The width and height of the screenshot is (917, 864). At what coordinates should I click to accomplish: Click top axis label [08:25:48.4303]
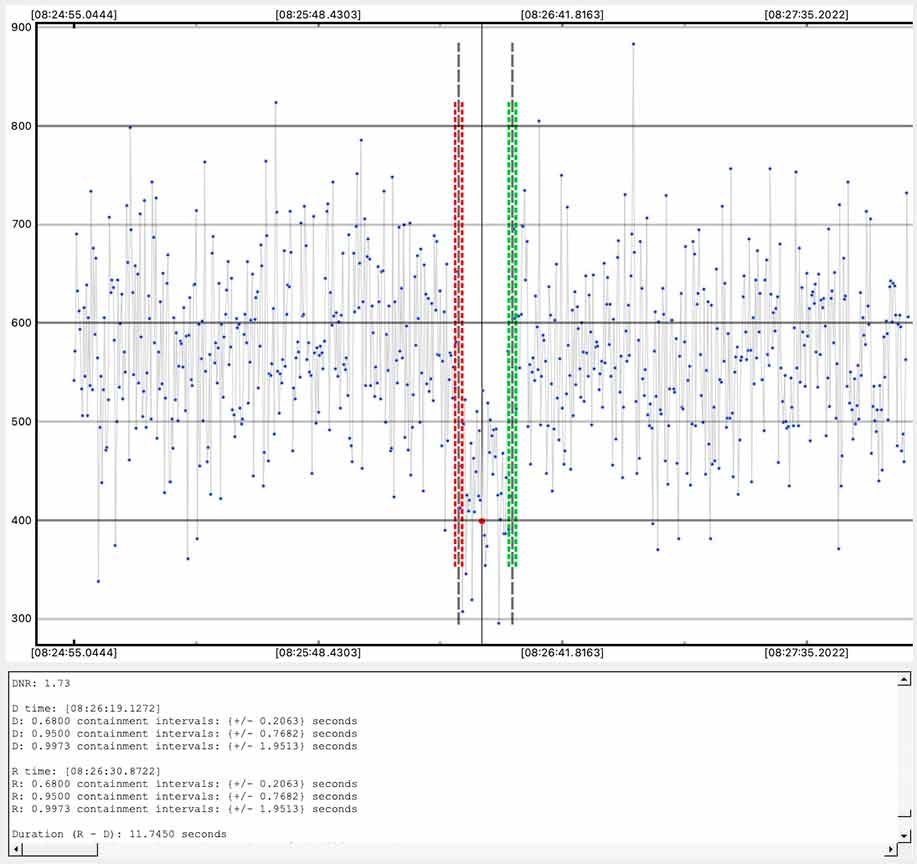tap(318, 15)
